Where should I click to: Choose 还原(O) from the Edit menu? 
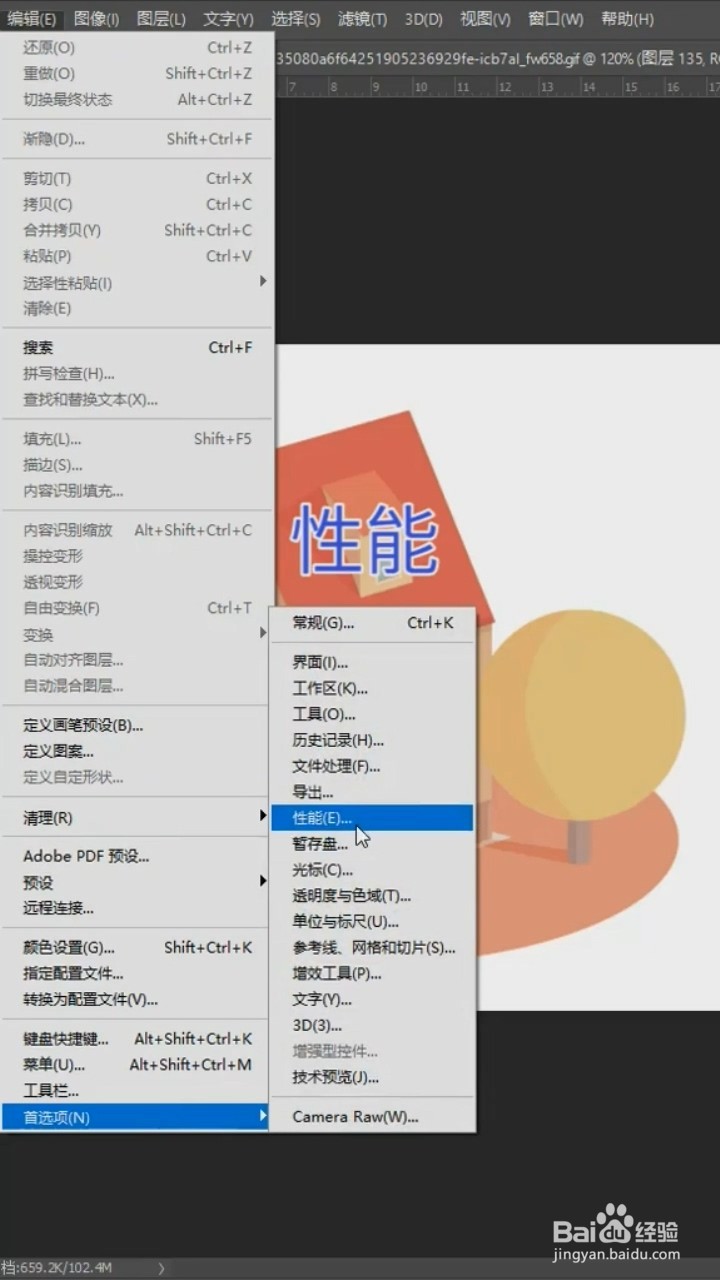tap(137, 48)
